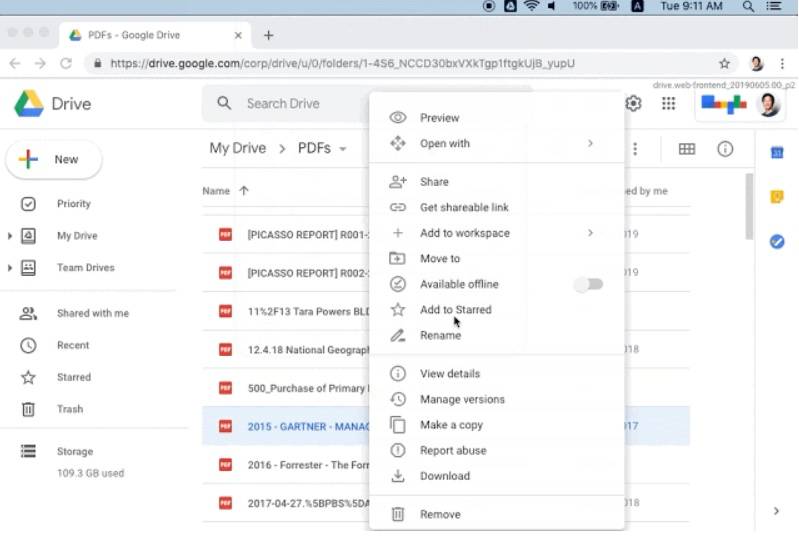The image size is (799, 537).
Task: Expand the My Drive tree arrow
Action: coord(9,236)
